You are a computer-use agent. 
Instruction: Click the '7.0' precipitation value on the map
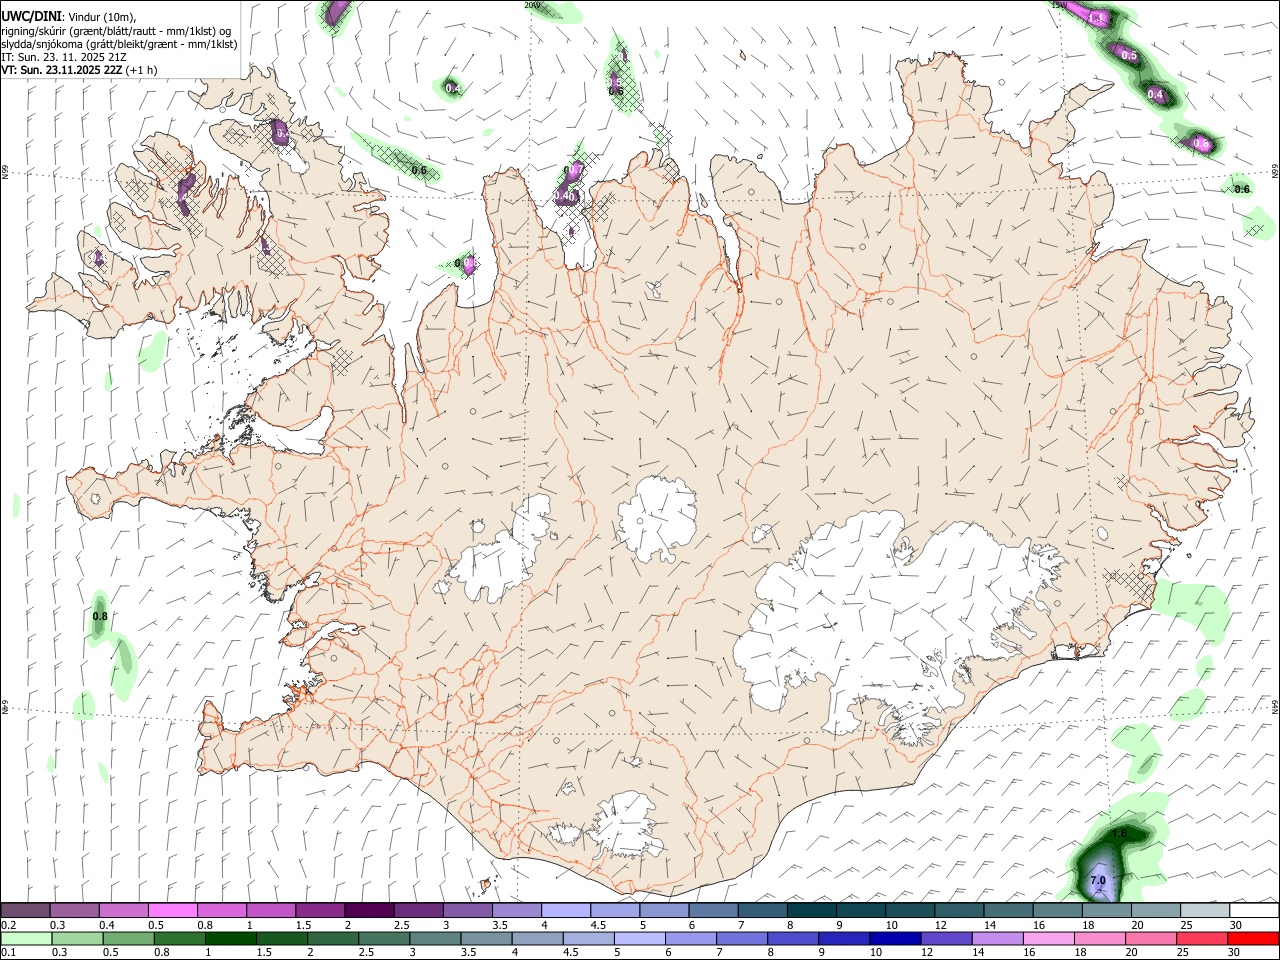click(1098, 881)
